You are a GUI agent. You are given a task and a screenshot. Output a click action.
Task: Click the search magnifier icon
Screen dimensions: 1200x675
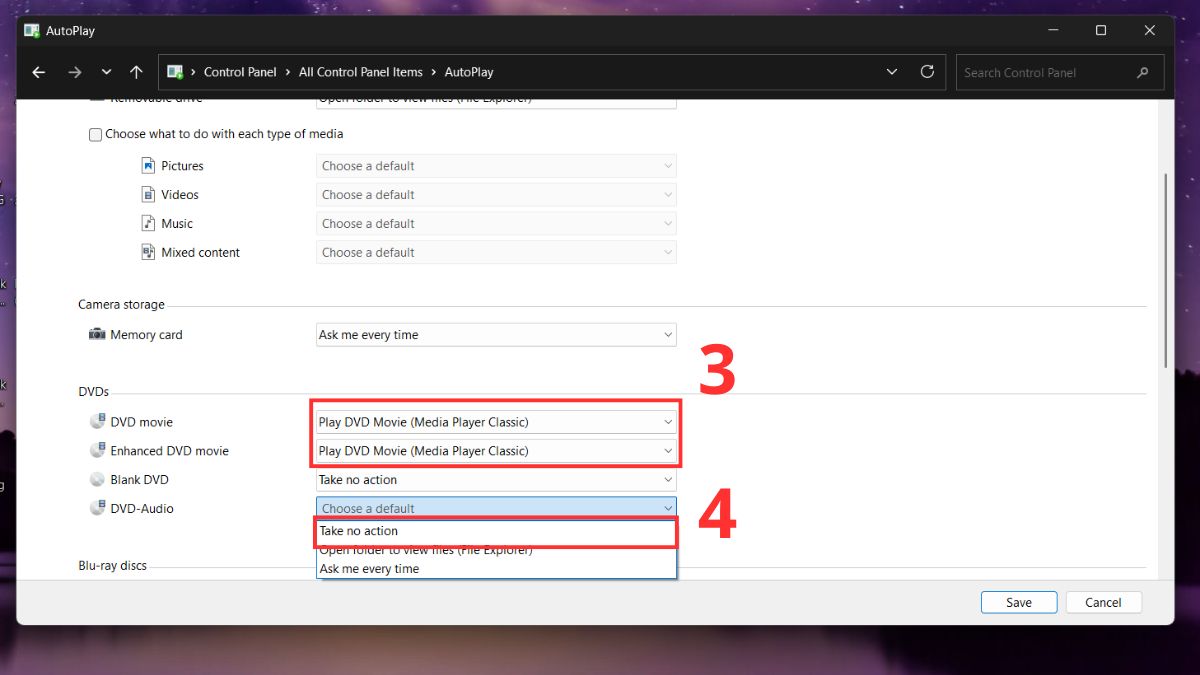(x=1143, y=72)
